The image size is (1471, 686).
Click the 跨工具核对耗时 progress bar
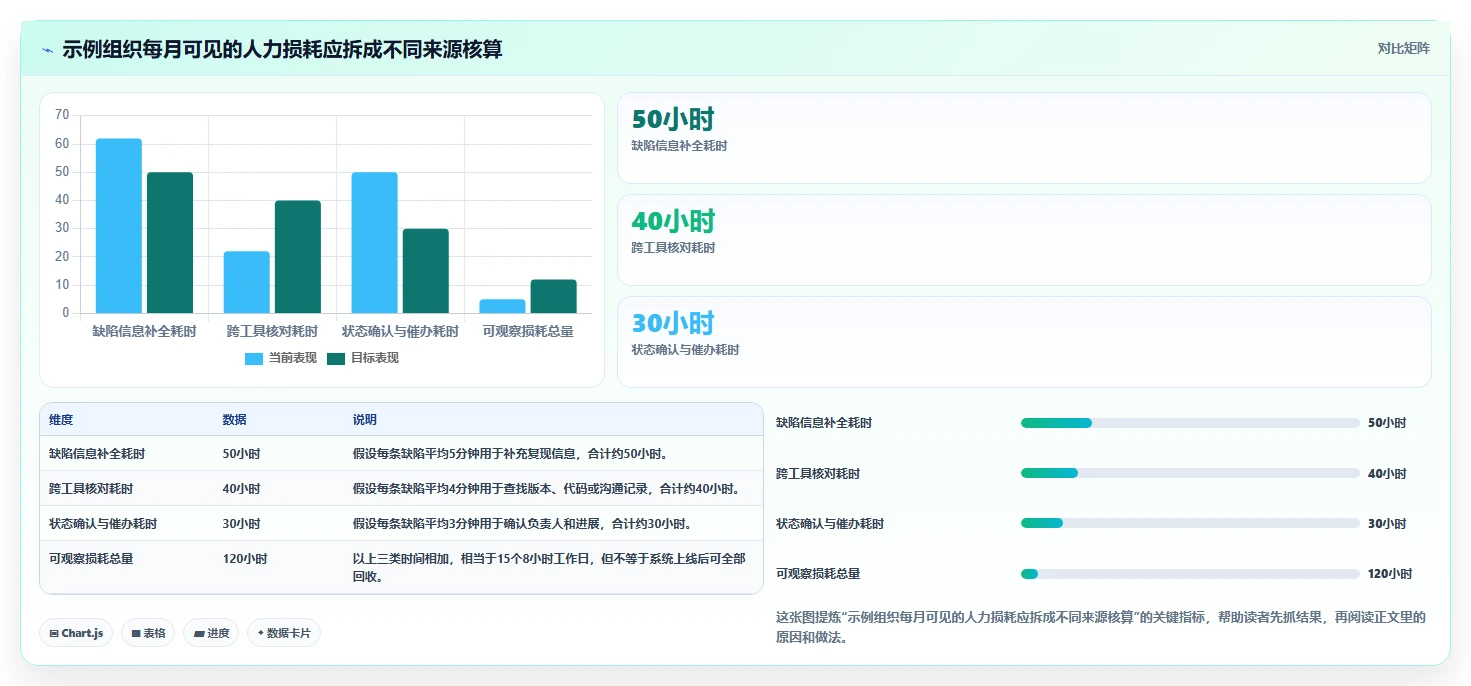point(1190,473)
